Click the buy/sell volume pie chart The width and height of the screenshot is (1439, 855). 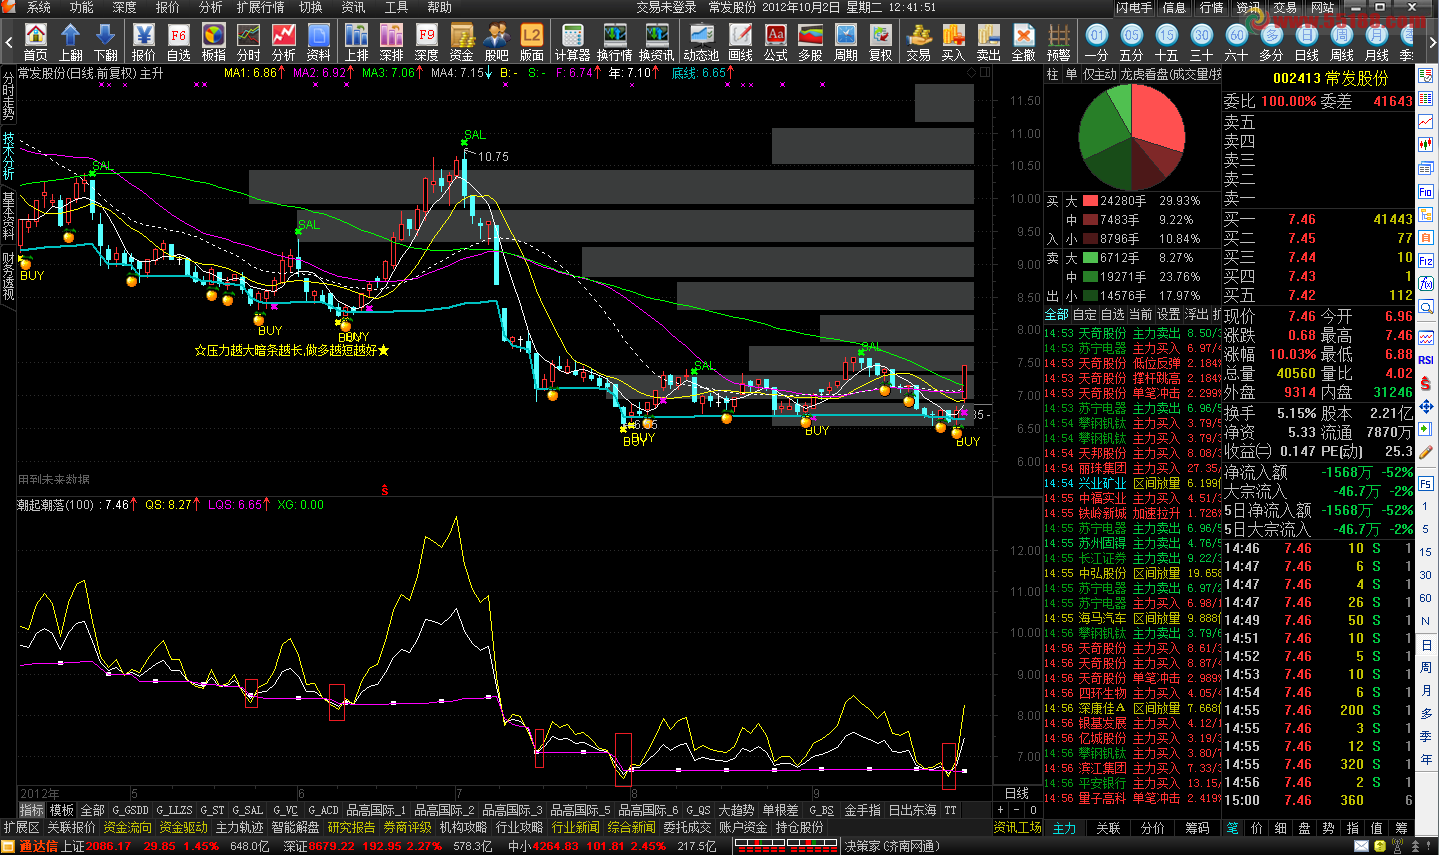click(x=1131, y=137)
